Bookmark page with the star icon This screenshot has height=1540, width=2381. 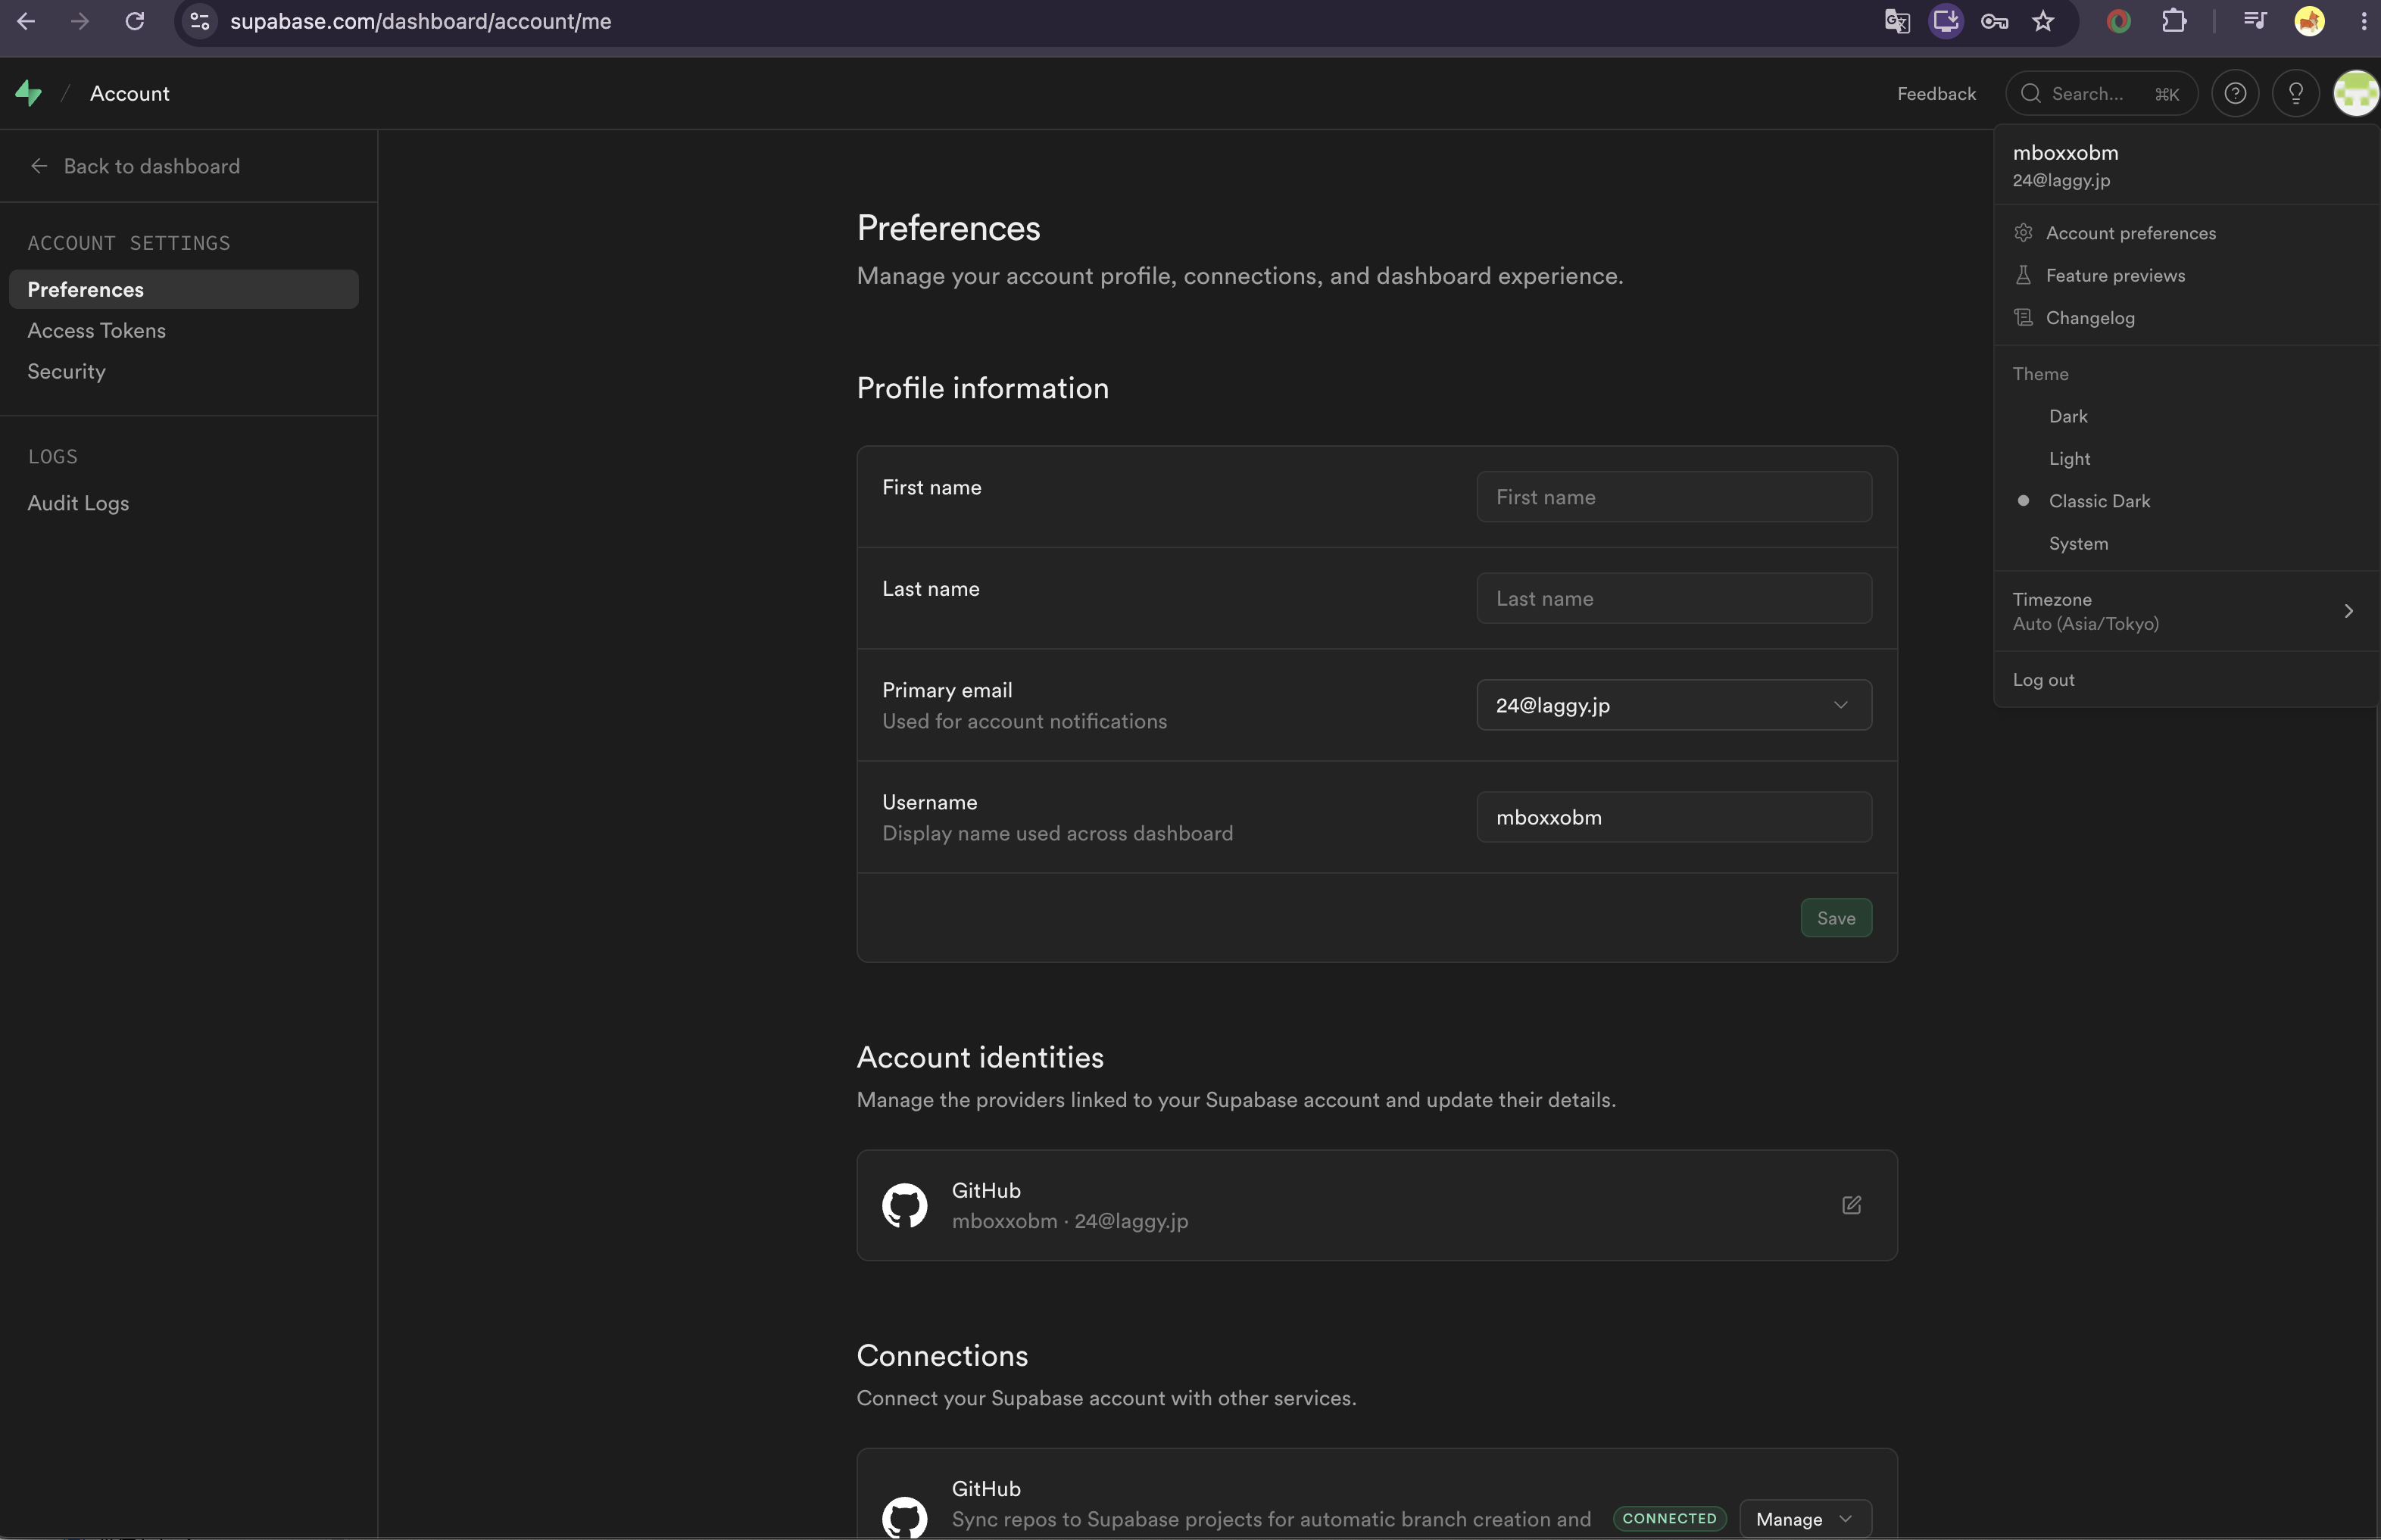tap(2043, 21)
